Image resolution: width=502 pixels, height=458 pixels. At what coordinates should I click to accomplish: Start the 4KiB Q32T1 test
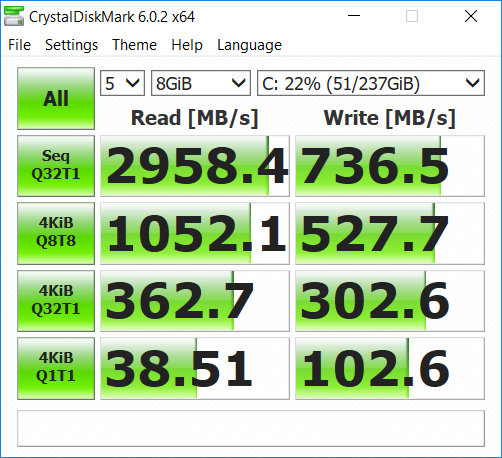(56, 301)
